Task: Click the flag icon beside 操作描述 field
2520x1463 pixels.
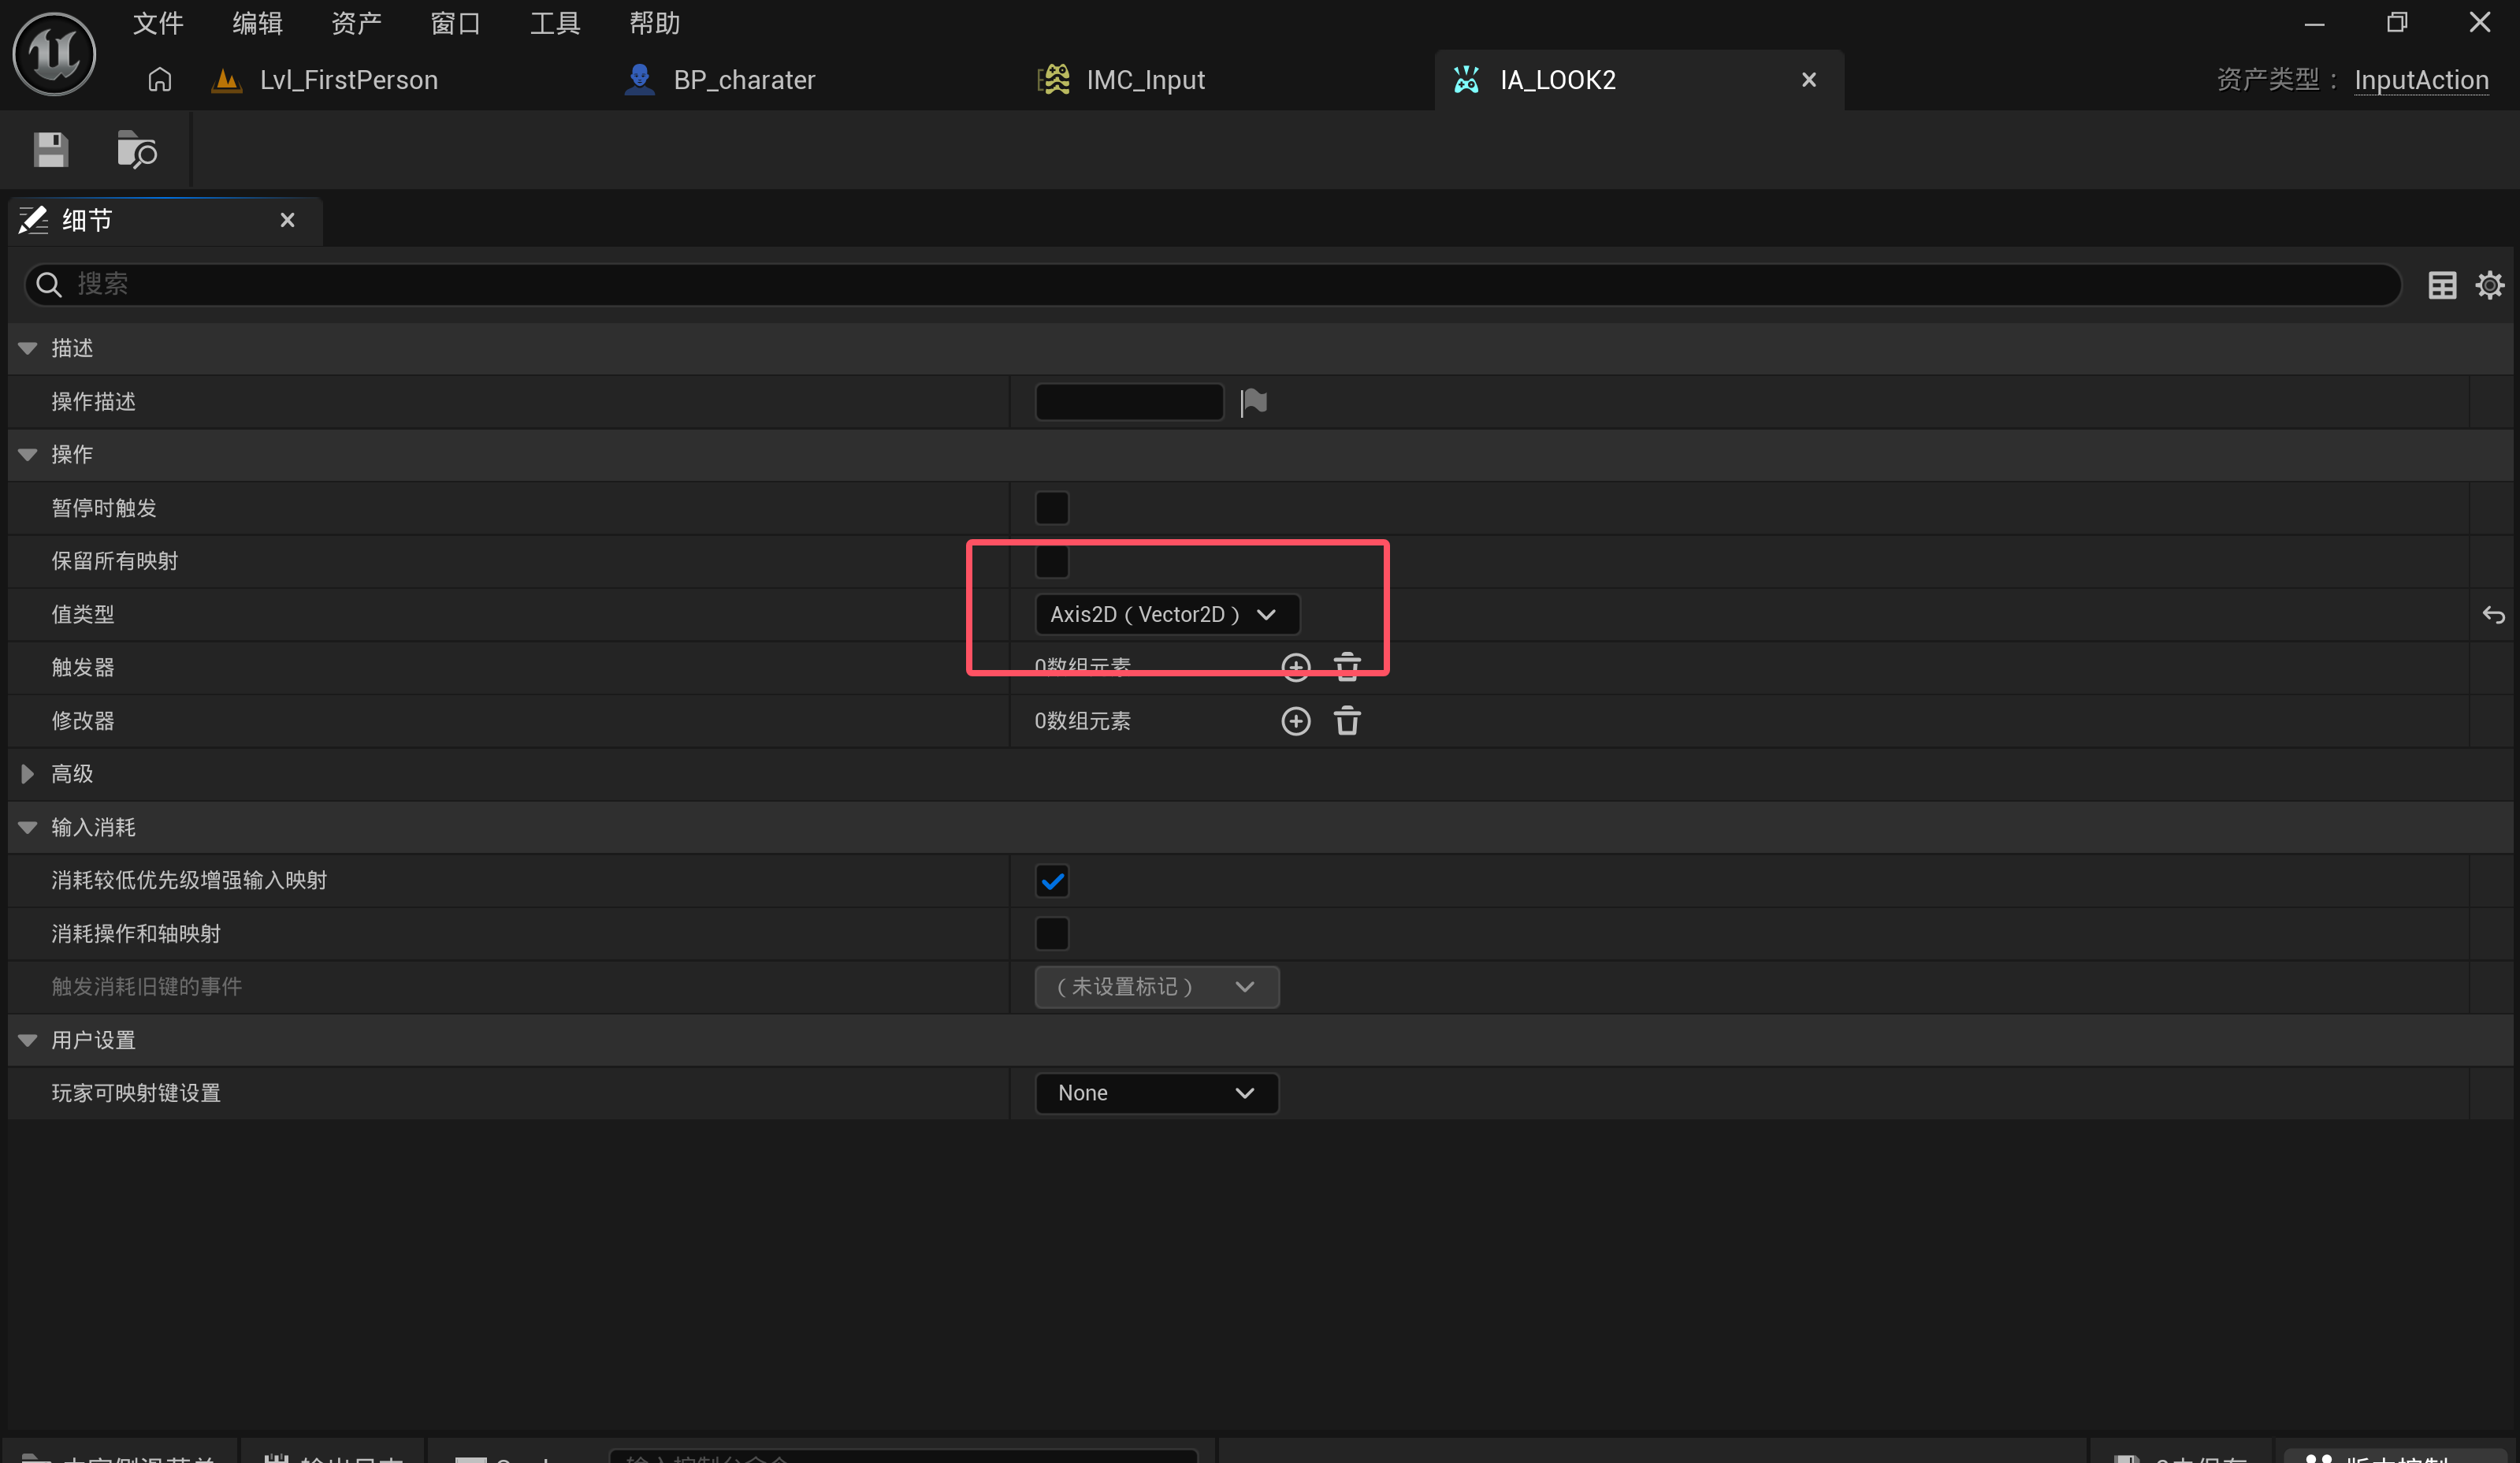Action: [1253, 402]
